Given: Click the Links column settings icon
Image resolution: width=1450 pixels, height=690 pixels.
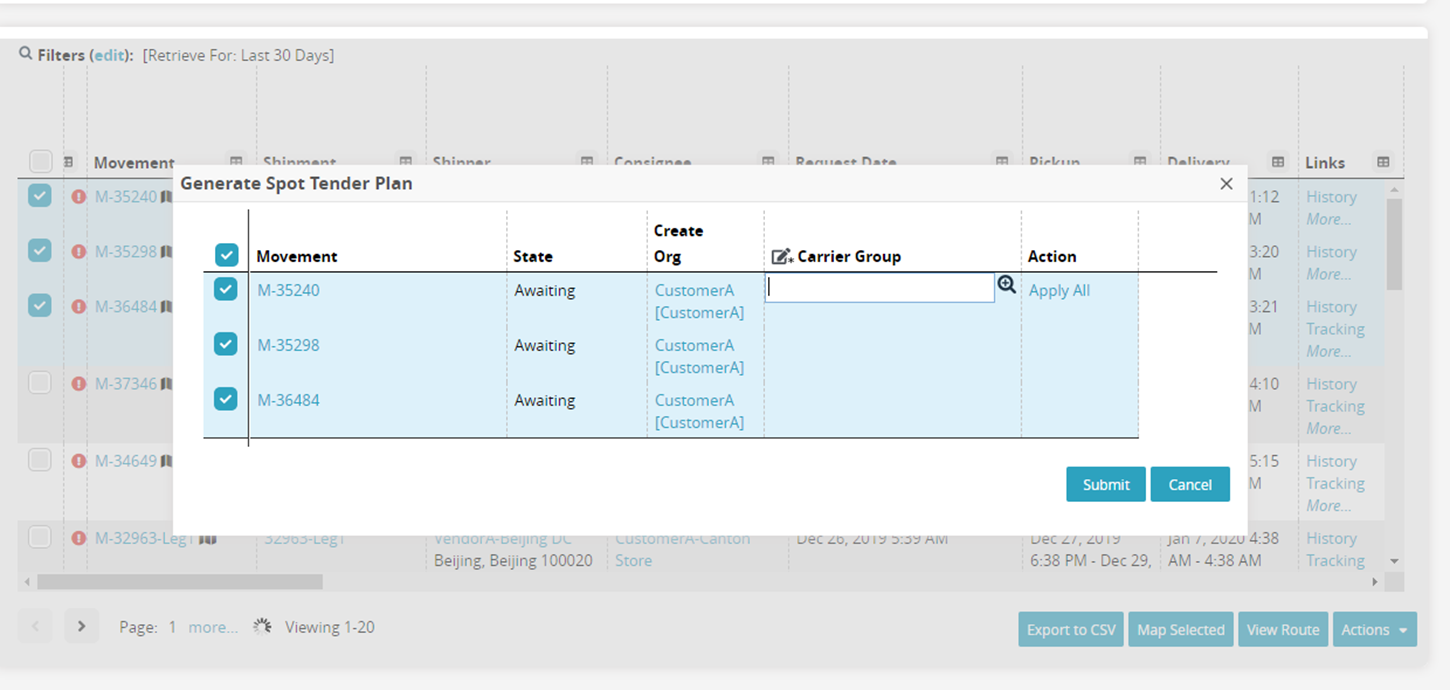Looking at the screenshot, I should (x=1383, y=162).
